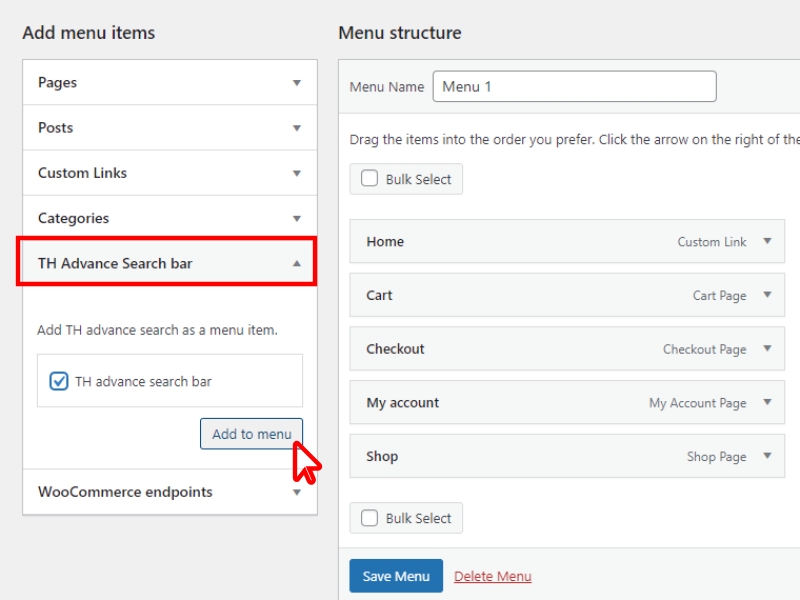Click the My Account Page type label
Image resolution: width=800 pixels, height=600 pixels.
[697, 403]
